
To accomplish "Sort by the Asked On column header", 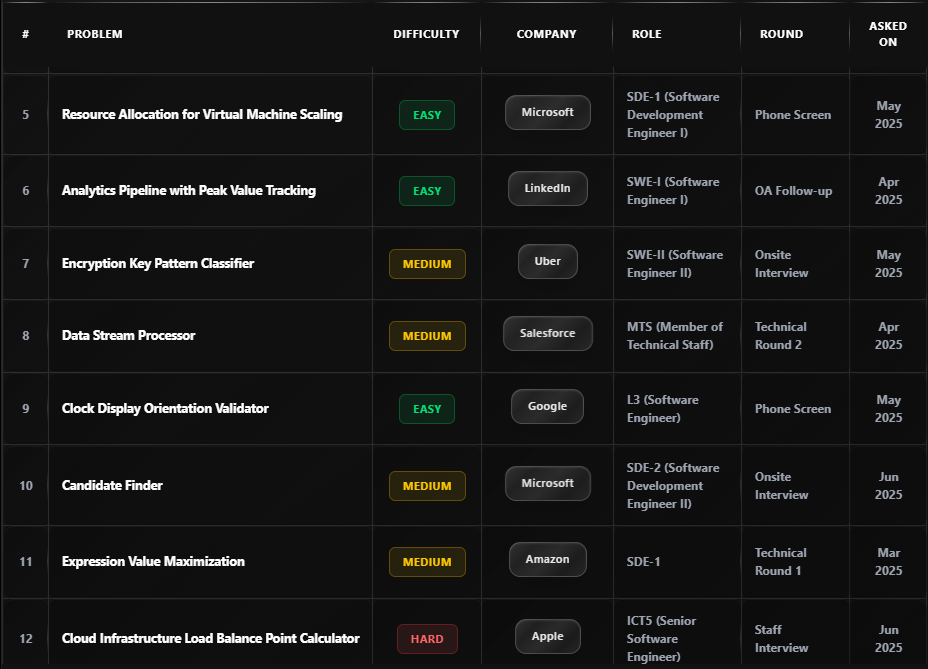I will click(x=888, y=34).
